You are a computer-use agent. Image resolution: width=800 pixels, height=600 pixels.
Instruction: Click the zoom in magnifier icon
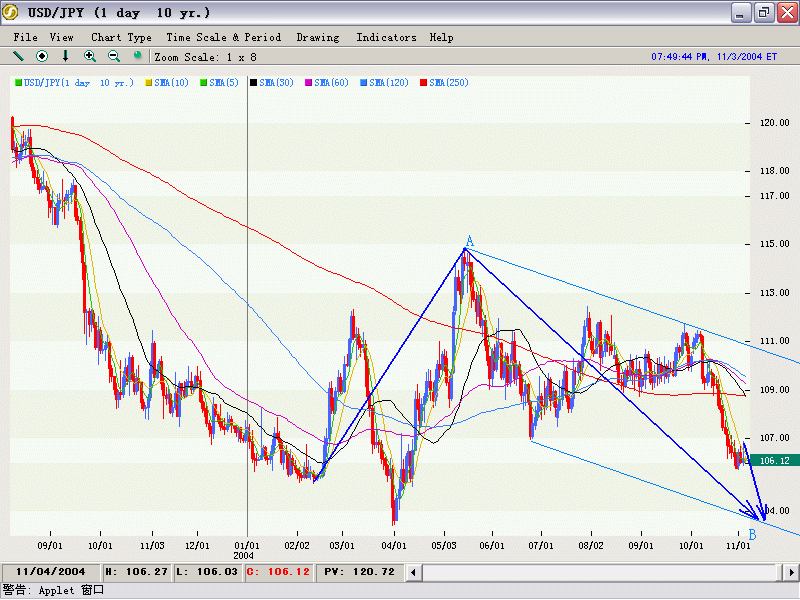tap(90, 56)
